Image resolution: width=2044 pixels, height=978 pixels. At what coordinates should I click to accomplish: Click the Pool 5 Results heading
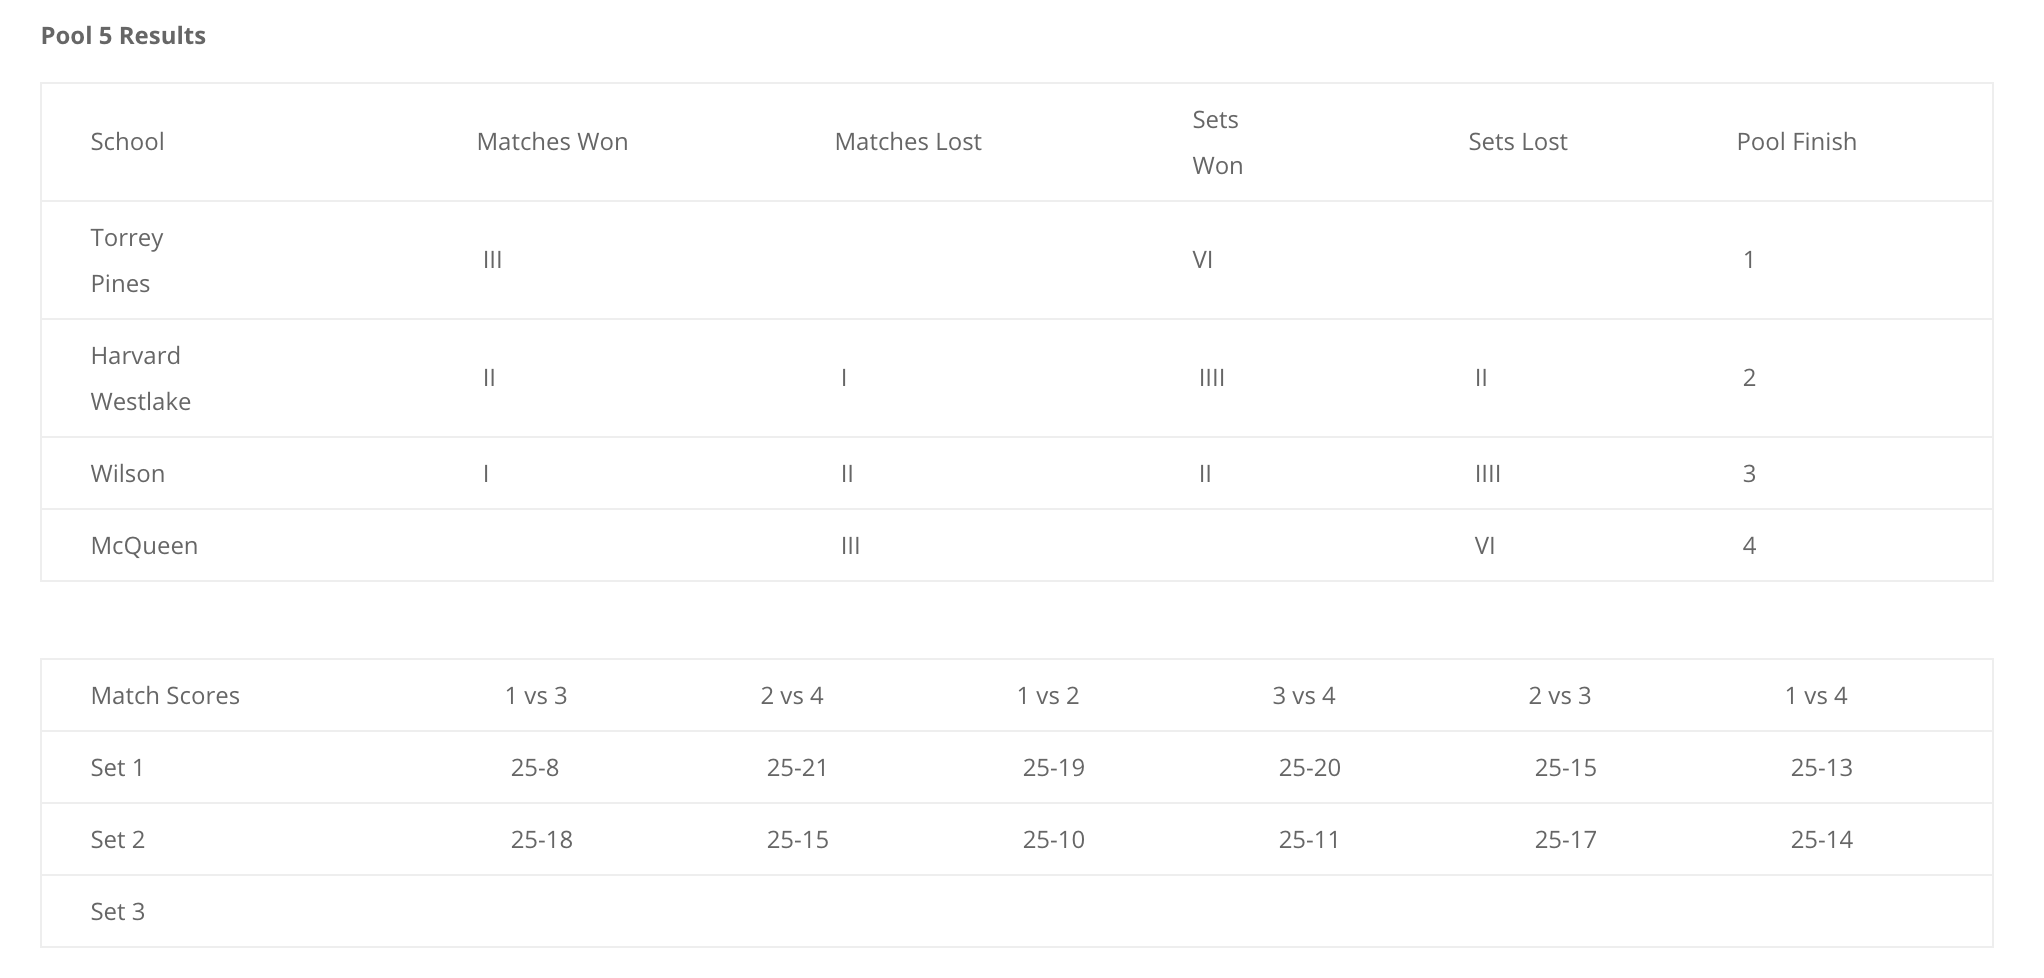tap(123, 36)
